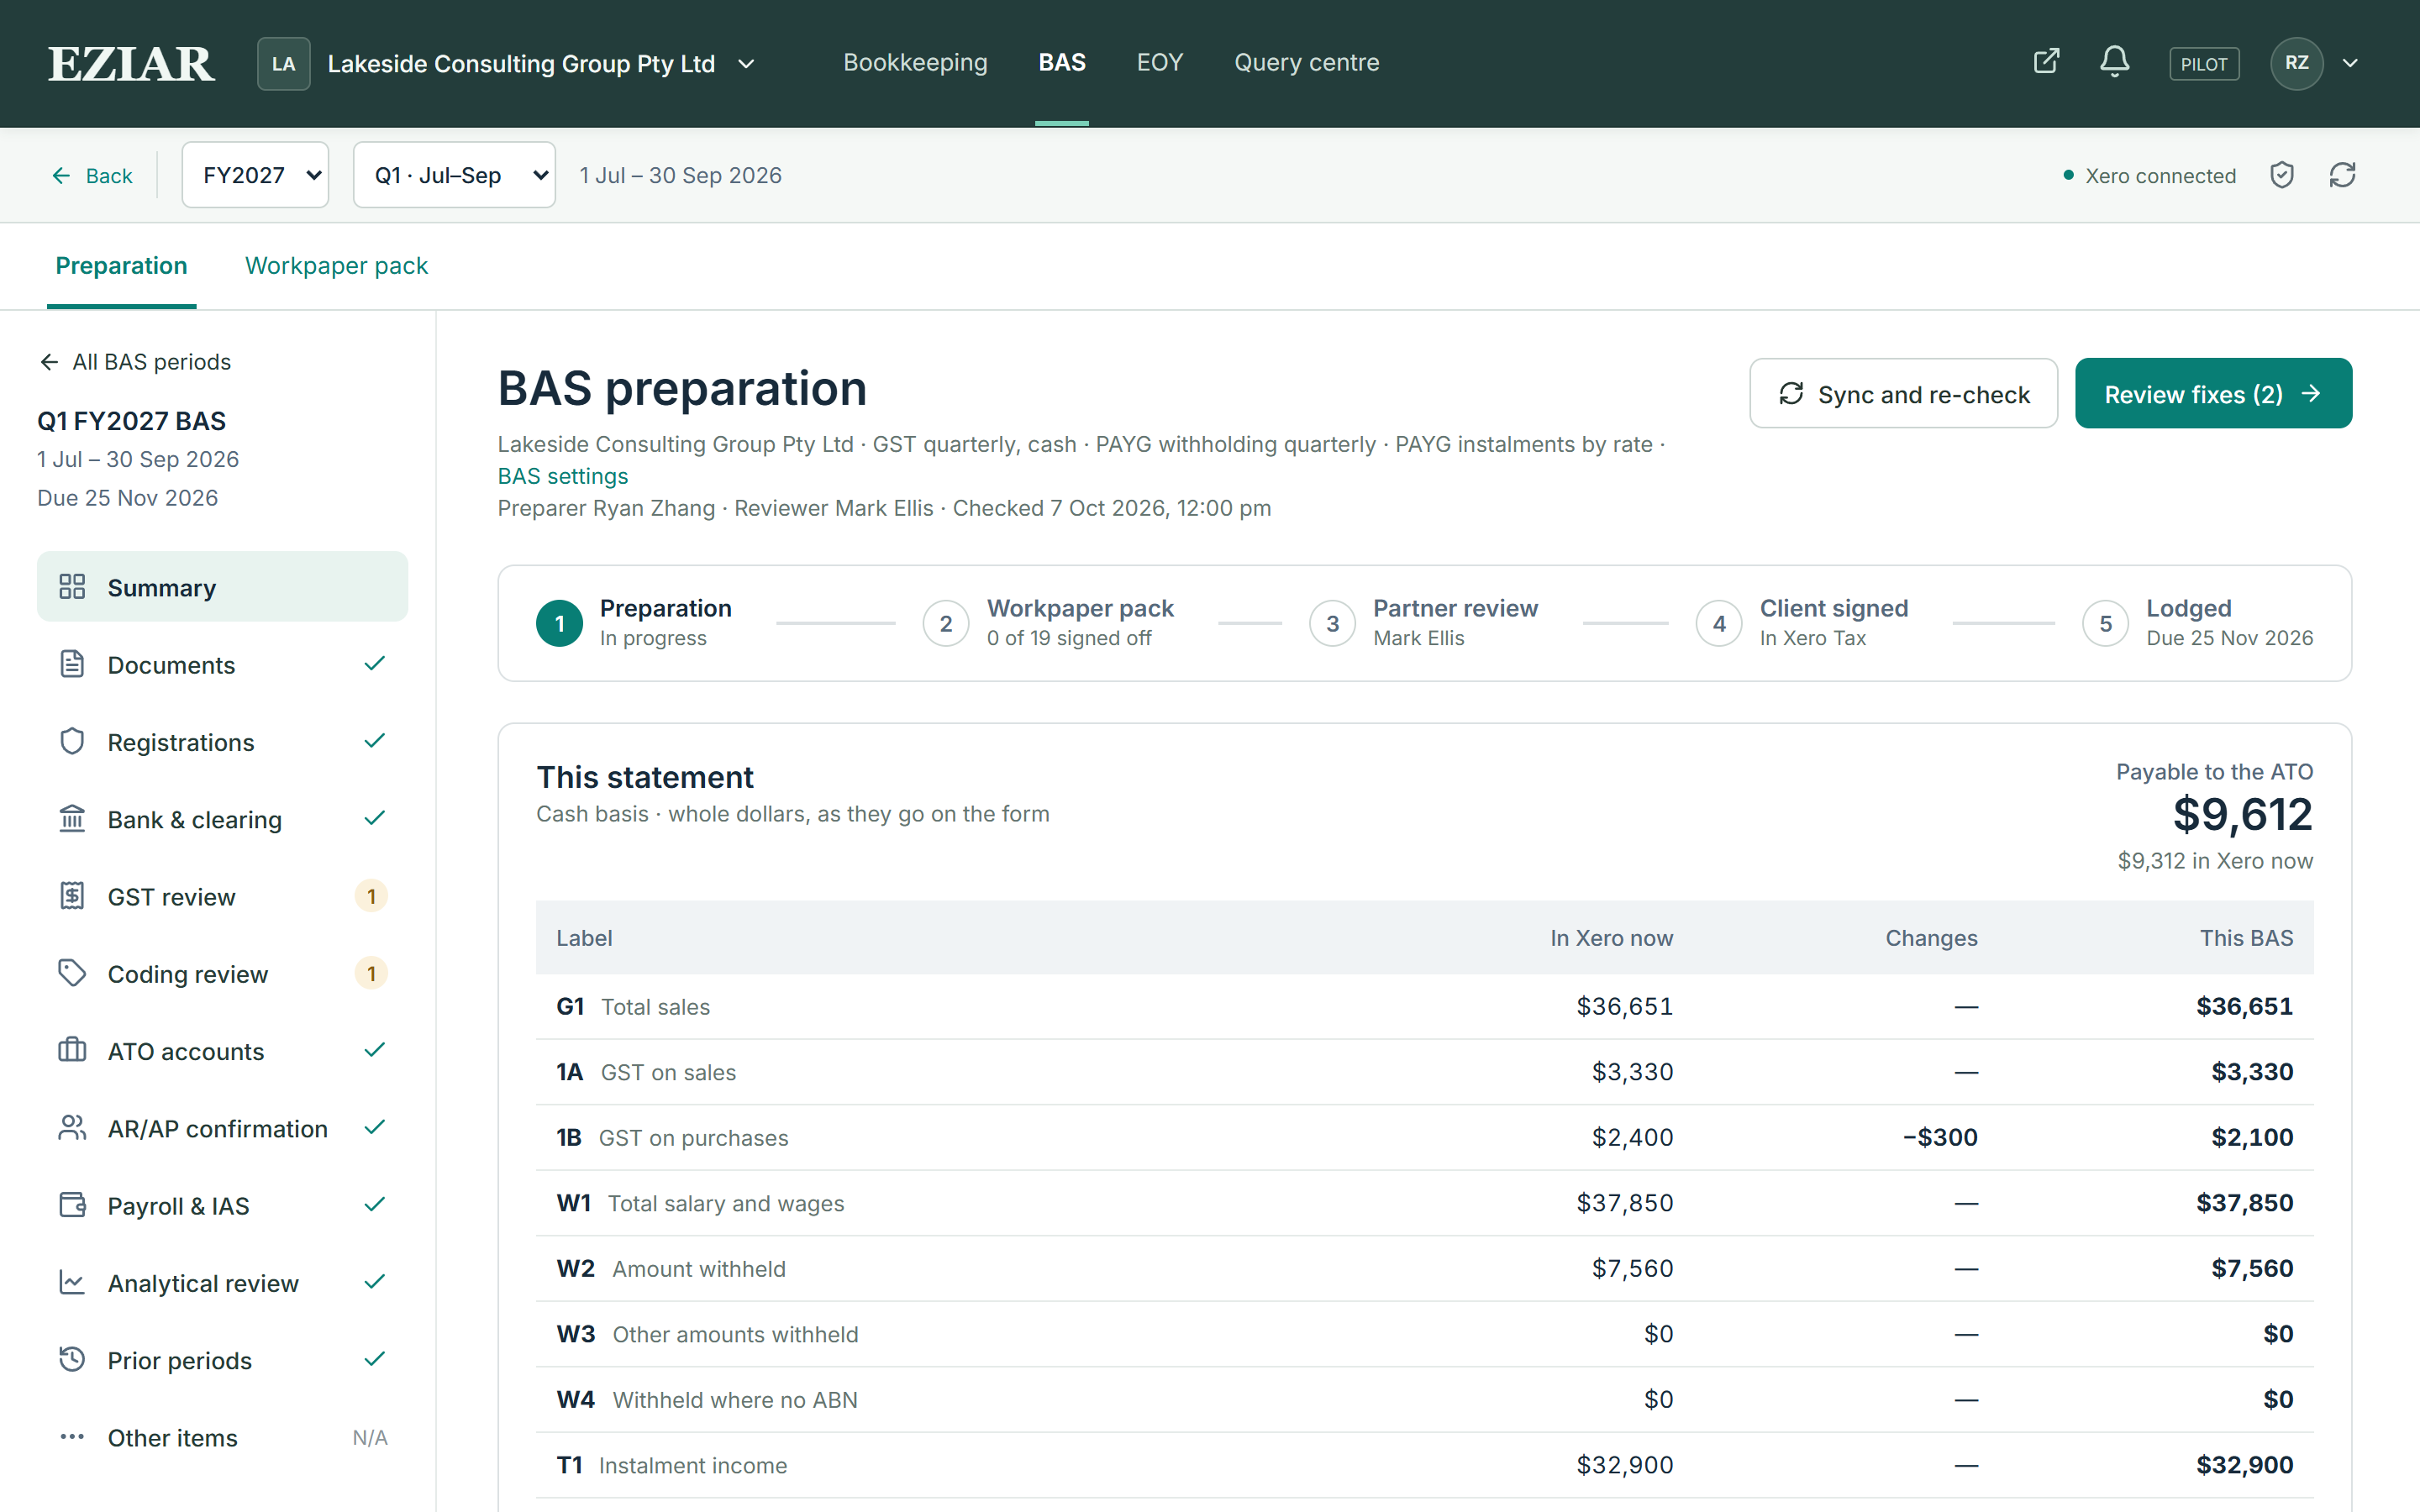Screen dimensions: 2420x1512
Task: Open the Registrations section
Action: tap(222, 742)
